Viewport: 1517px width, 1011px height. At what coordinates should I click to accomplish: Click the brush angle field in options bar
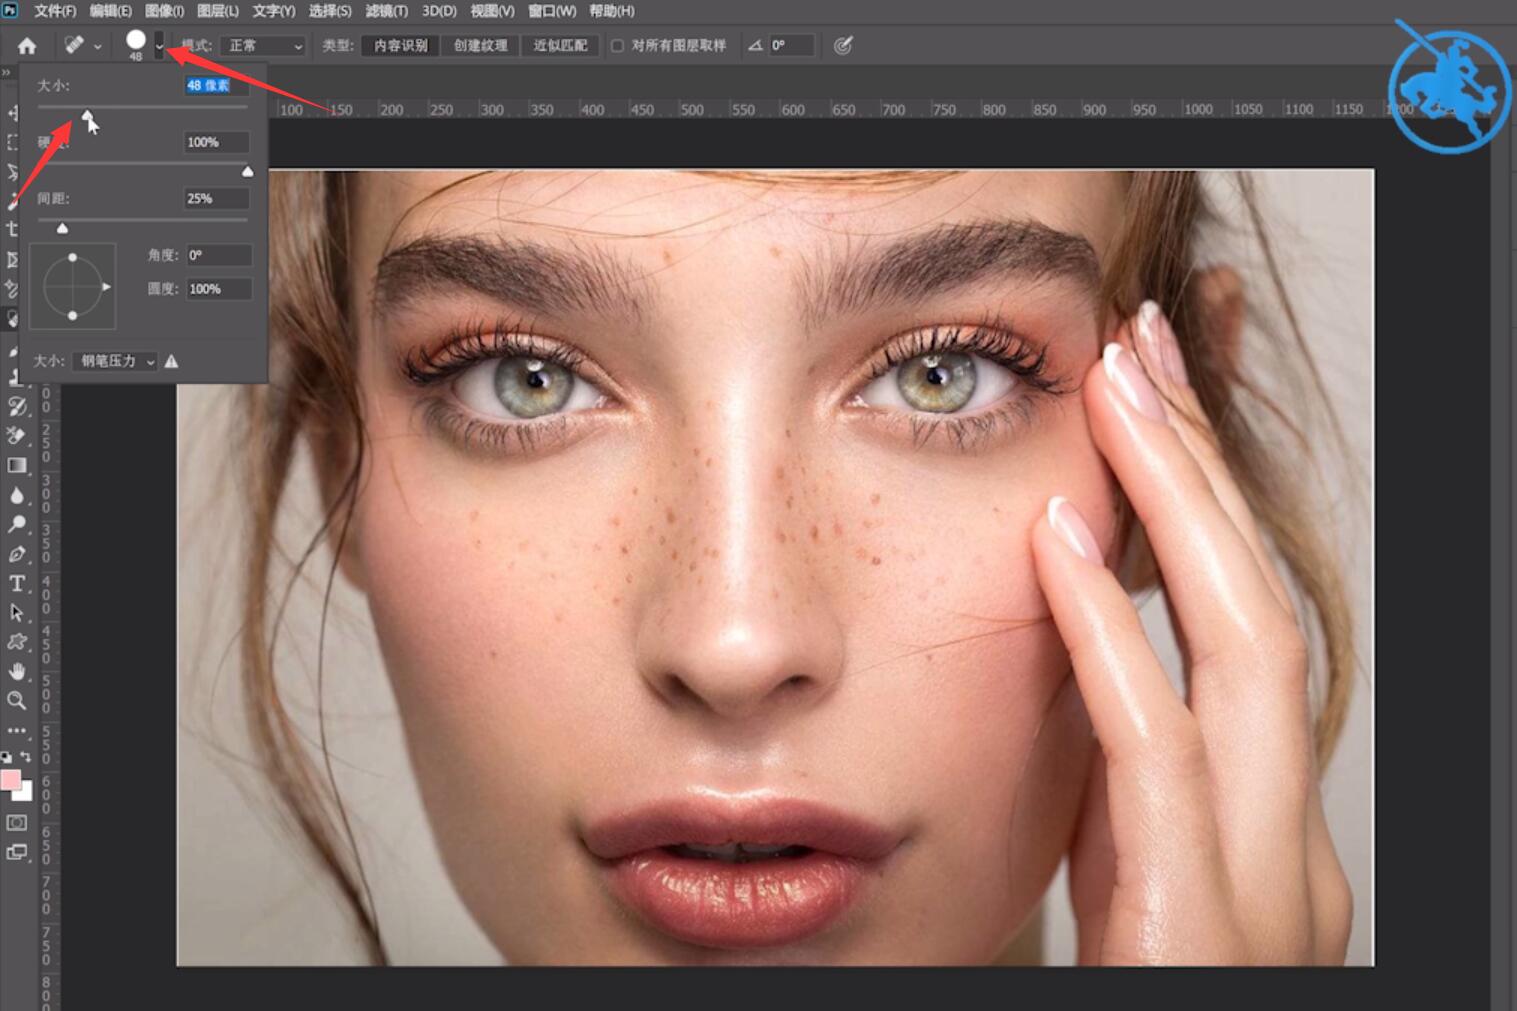pyautogui.click(x=790, y=46)
